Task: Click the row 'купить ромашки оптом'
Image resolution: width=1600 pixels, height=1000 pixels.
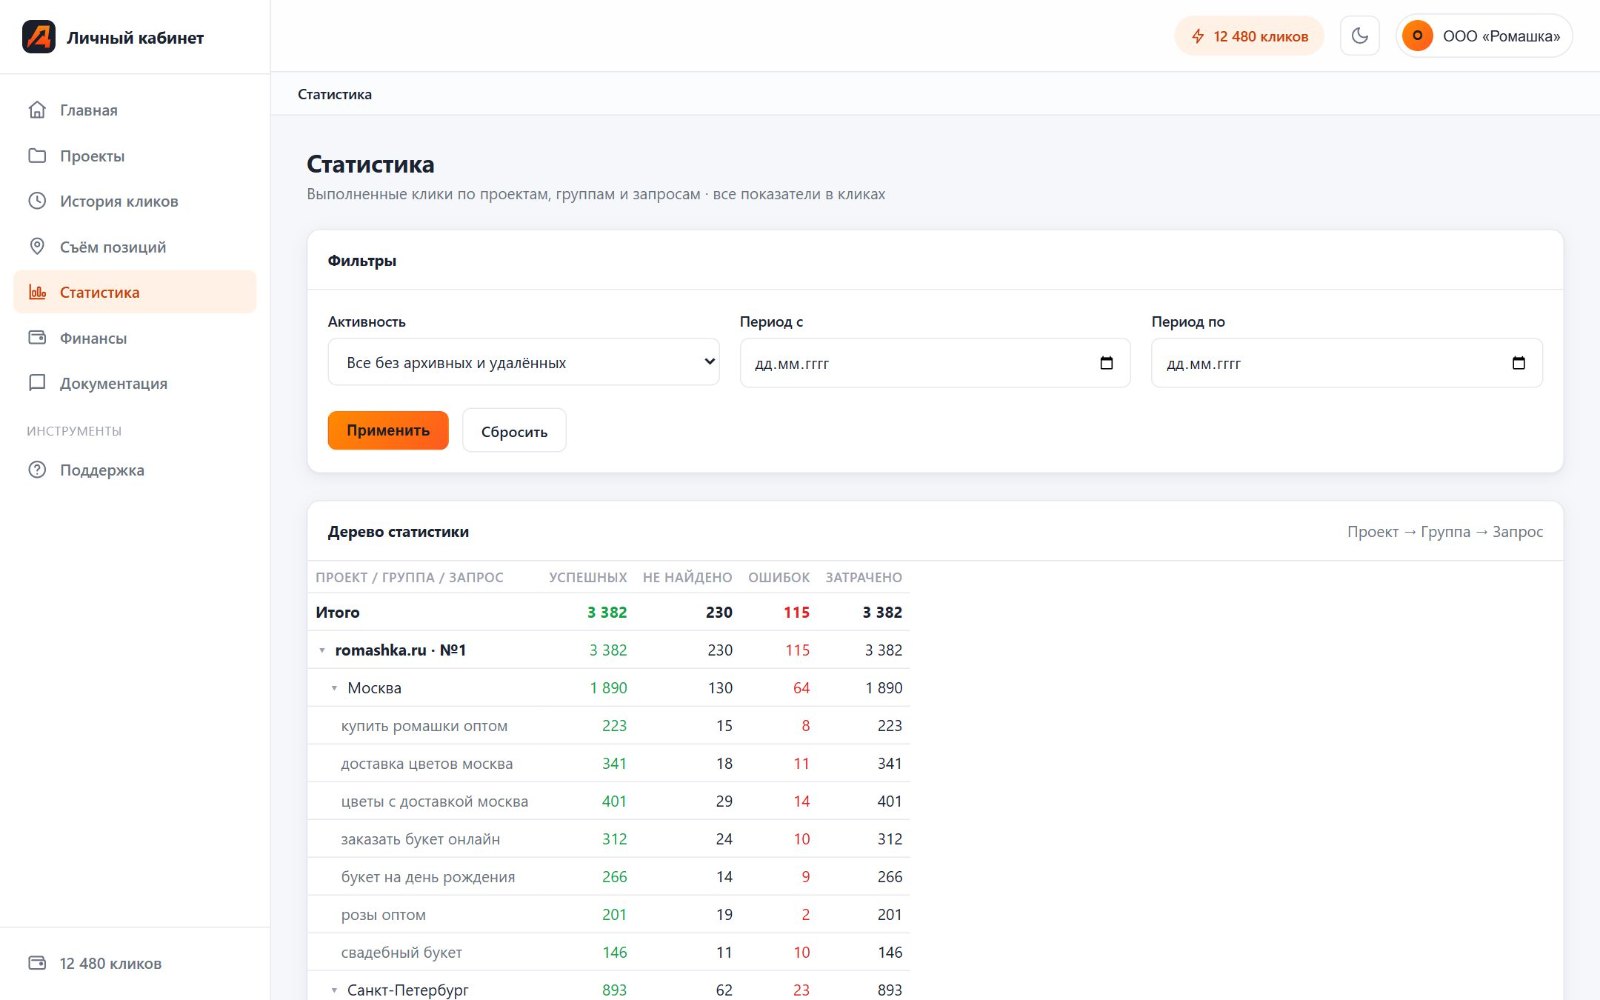Action: pos(608,726)
